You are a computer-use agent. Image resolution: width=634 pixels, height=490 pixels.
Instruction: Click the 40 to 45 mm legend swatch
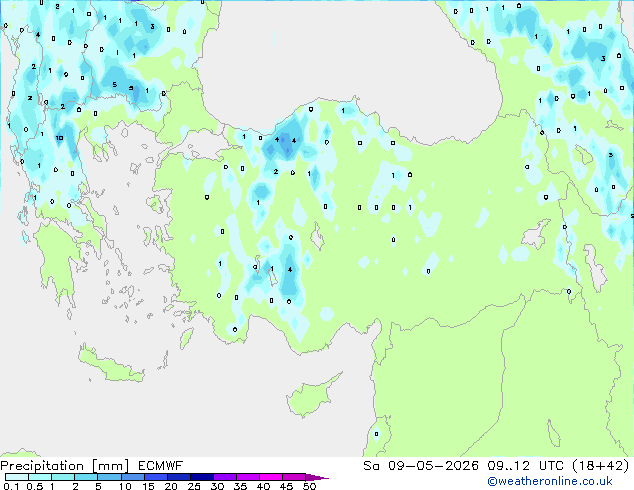(x=271, y=477)
